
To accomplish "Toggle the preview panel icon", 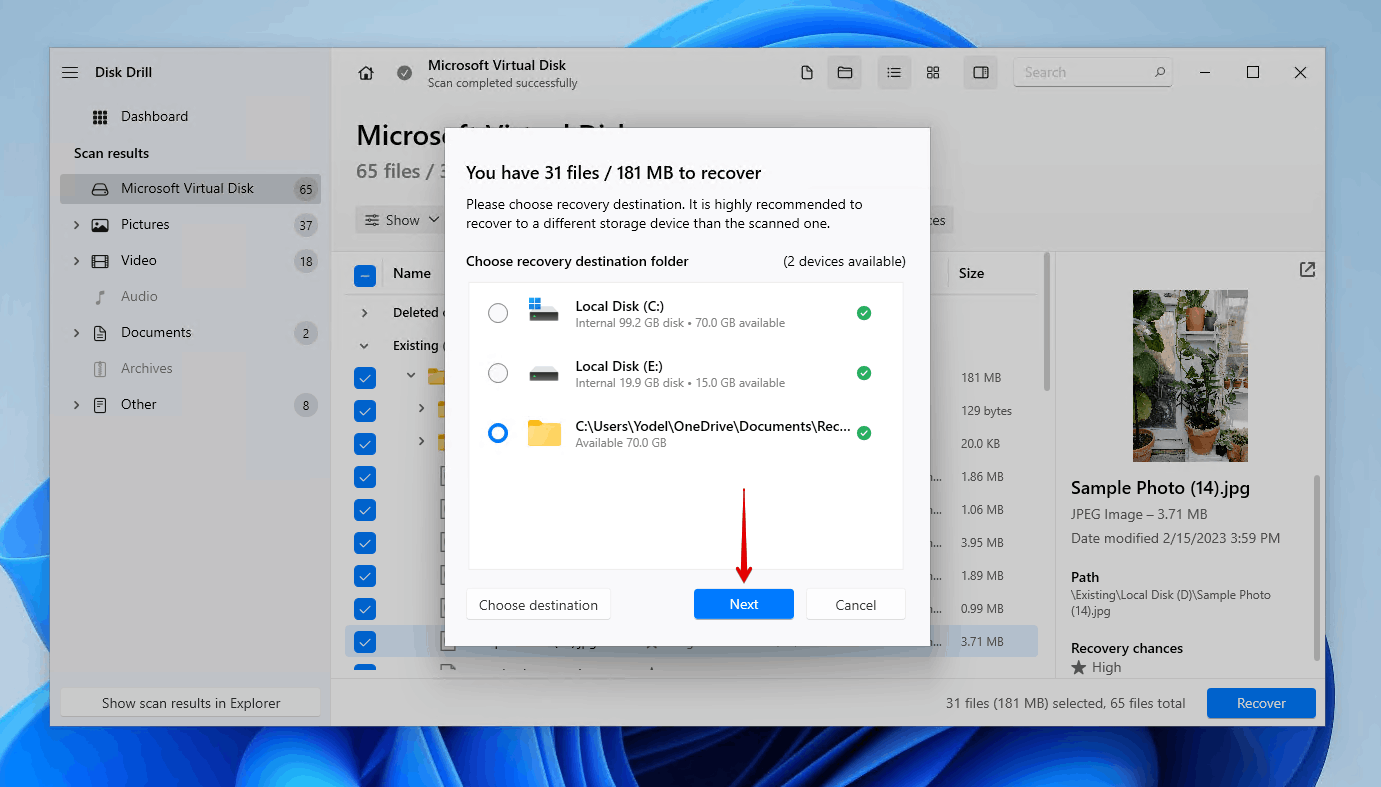I will click(x=980, y=73).
